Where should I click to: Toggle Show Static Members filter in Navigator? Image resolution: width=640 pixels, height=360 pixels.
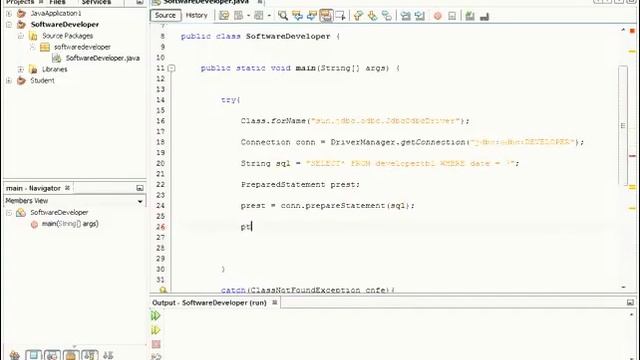click(x=52, y=355)
